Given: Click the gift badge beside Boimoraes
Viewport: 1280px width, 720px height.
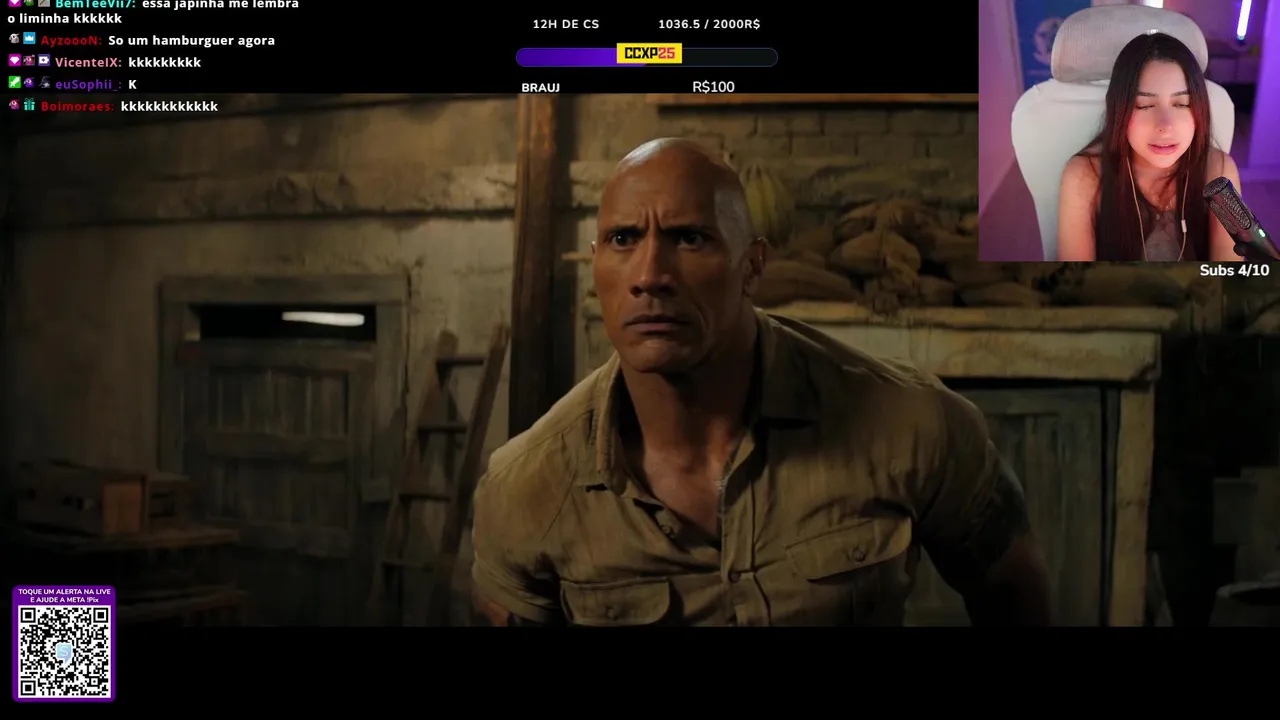Looking at the screenshot, I should [x=29, y=105].
